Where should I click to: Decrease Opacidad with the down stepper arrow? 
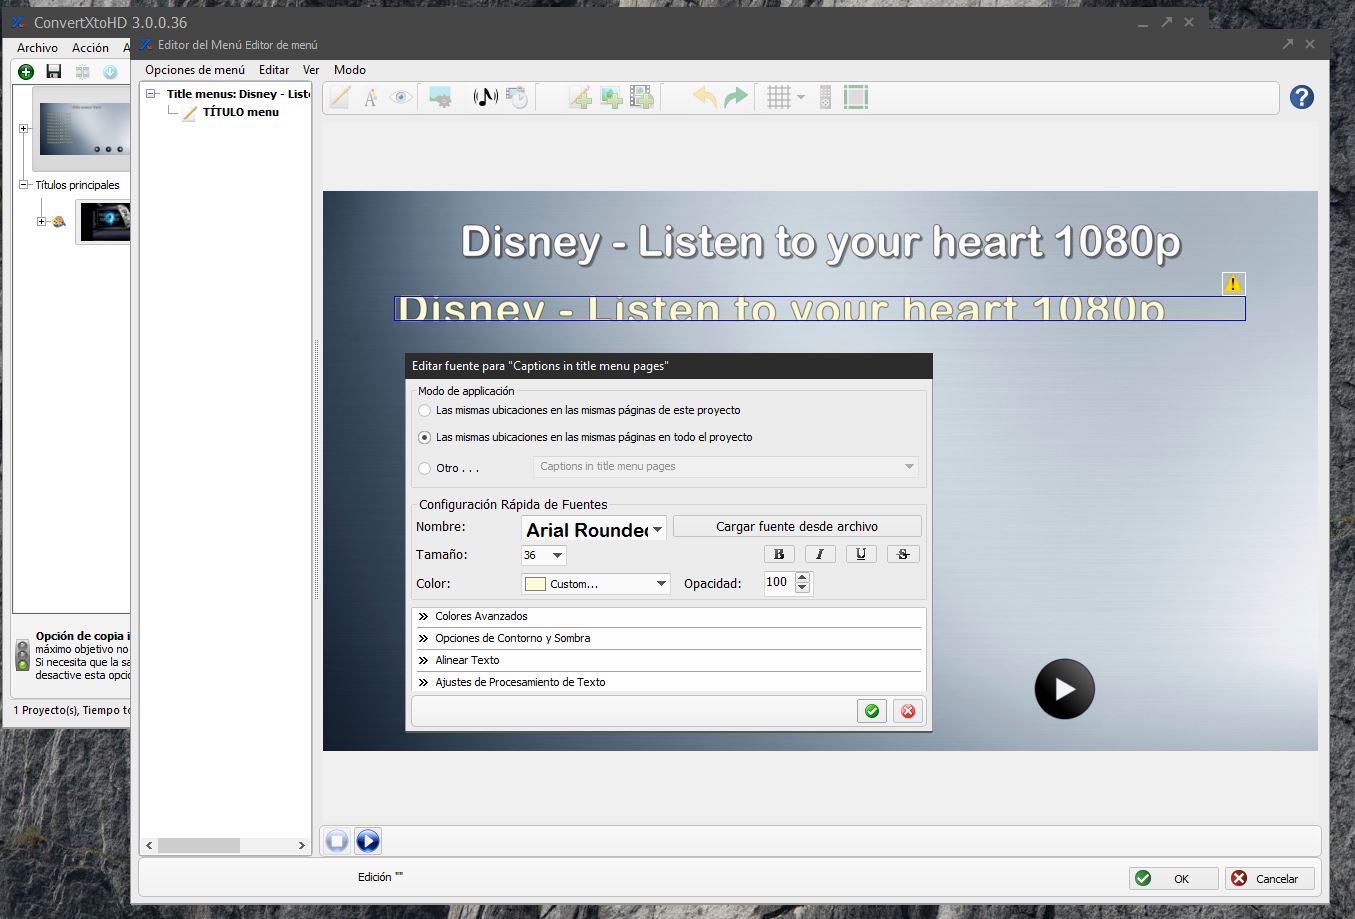pyautogui.click(x=802, y=589)
